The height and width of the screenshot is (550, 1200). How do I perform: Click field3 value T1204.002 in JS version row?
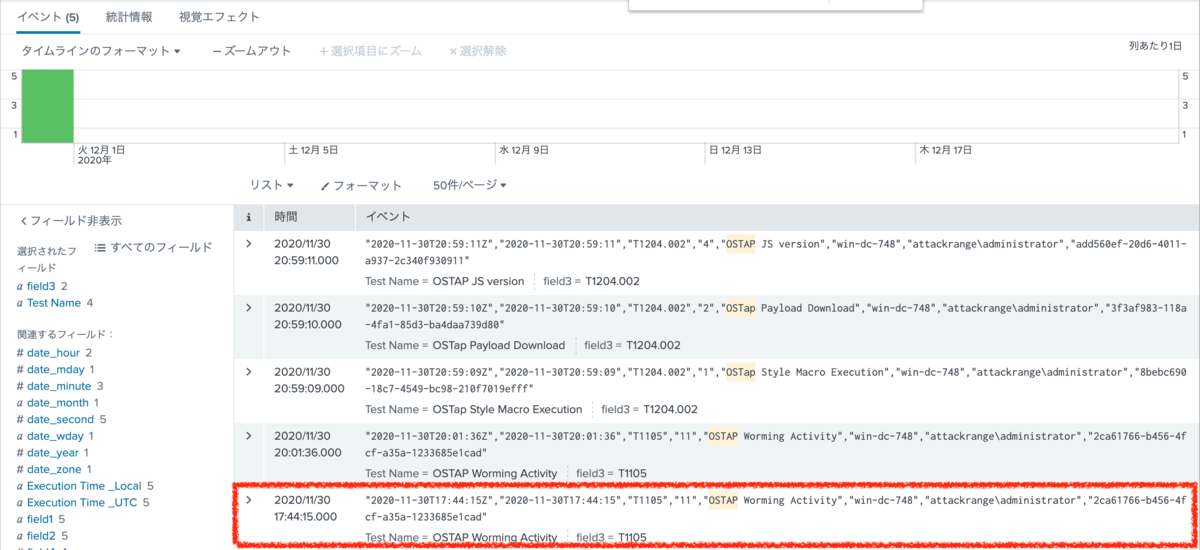pos(613,281)
